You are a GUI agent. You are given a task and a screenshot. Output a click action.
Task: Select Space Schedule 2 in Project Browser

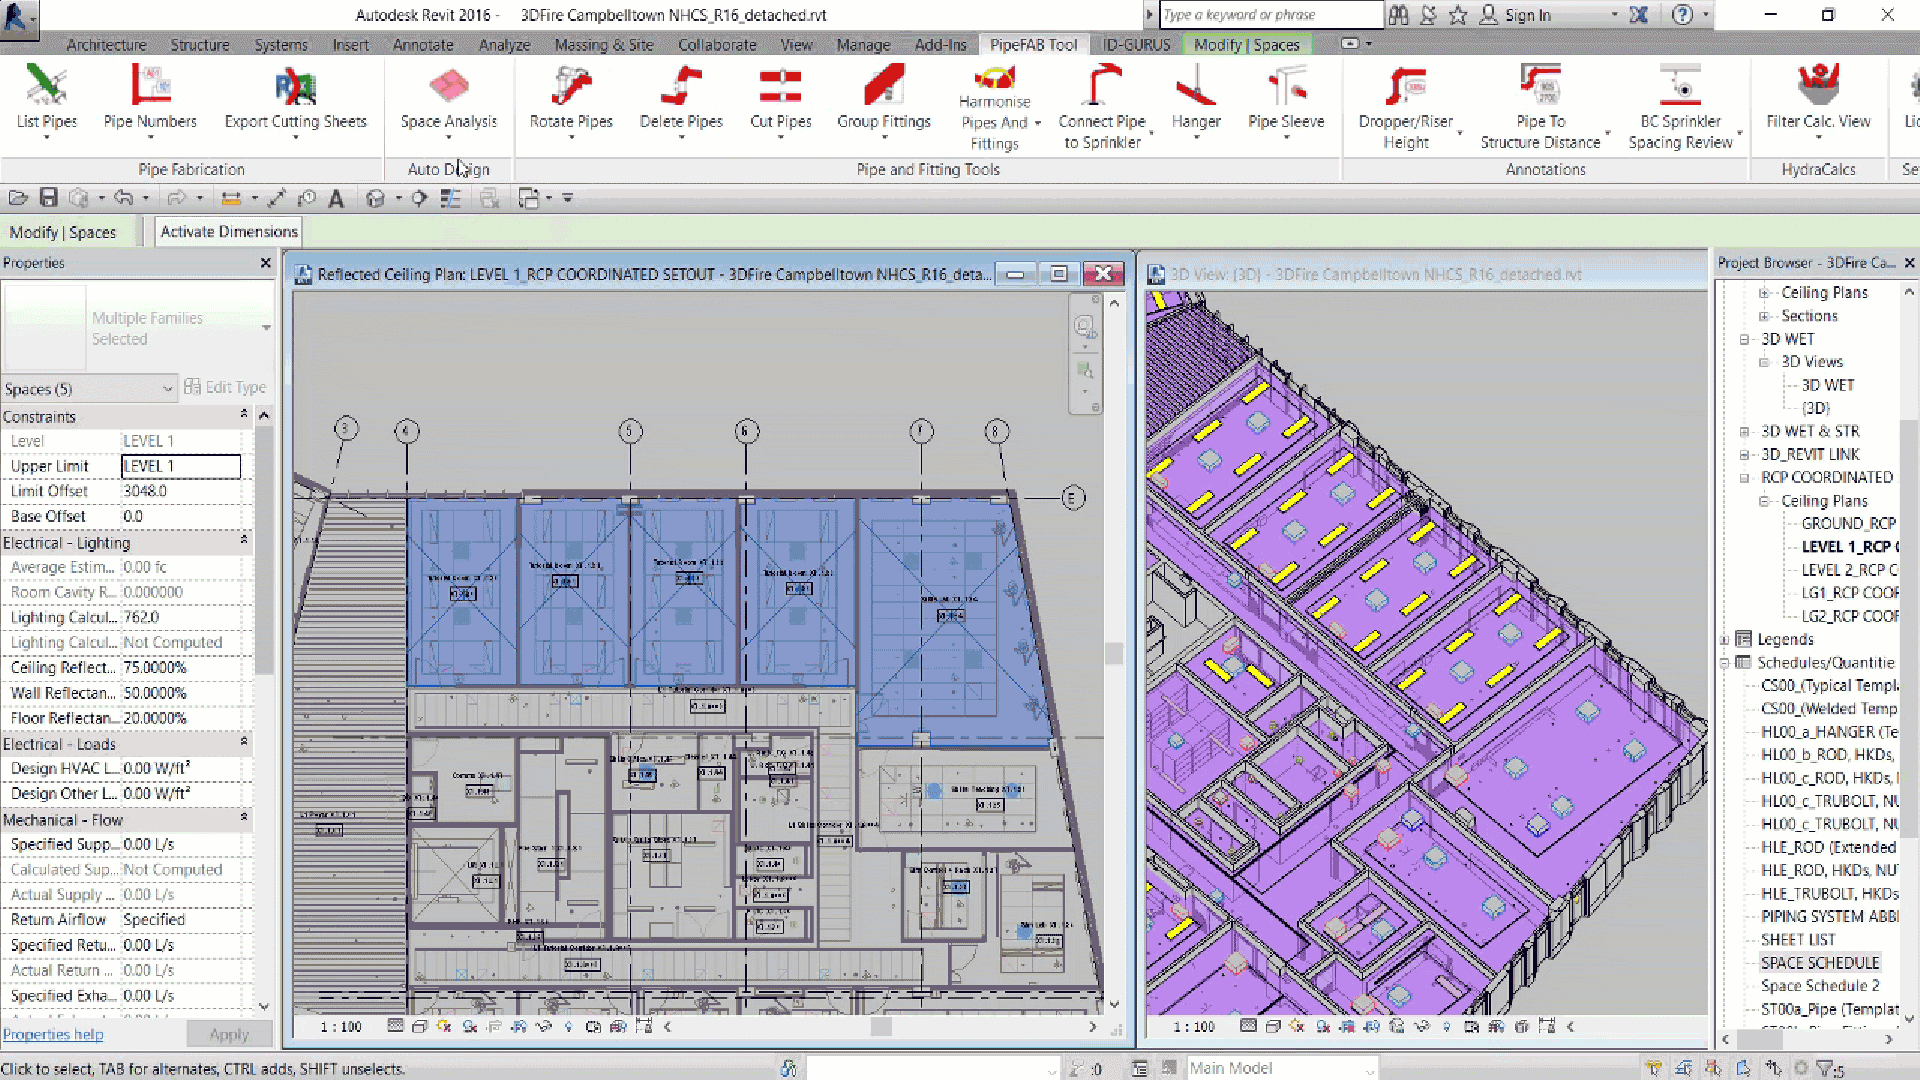(1820, 986)
